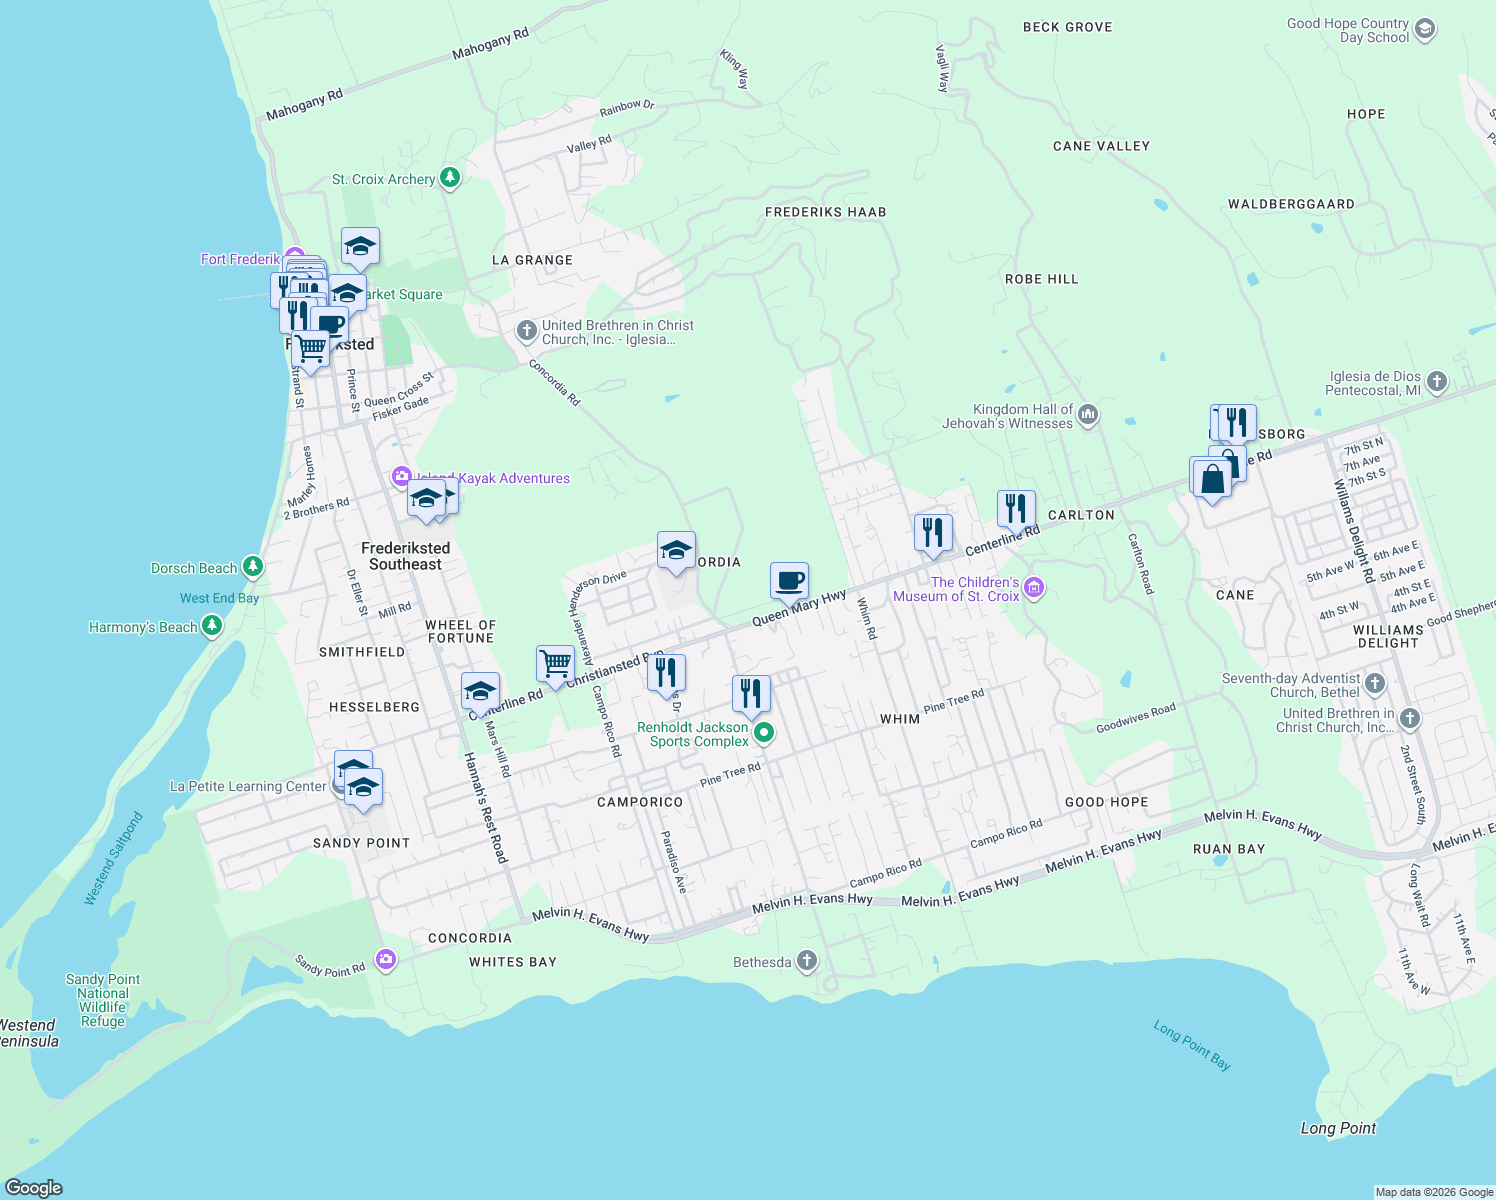Click the Sandy Point National Wildlife Refuge label
Screen dimensions: 1496x1200
click(103, 1000)
